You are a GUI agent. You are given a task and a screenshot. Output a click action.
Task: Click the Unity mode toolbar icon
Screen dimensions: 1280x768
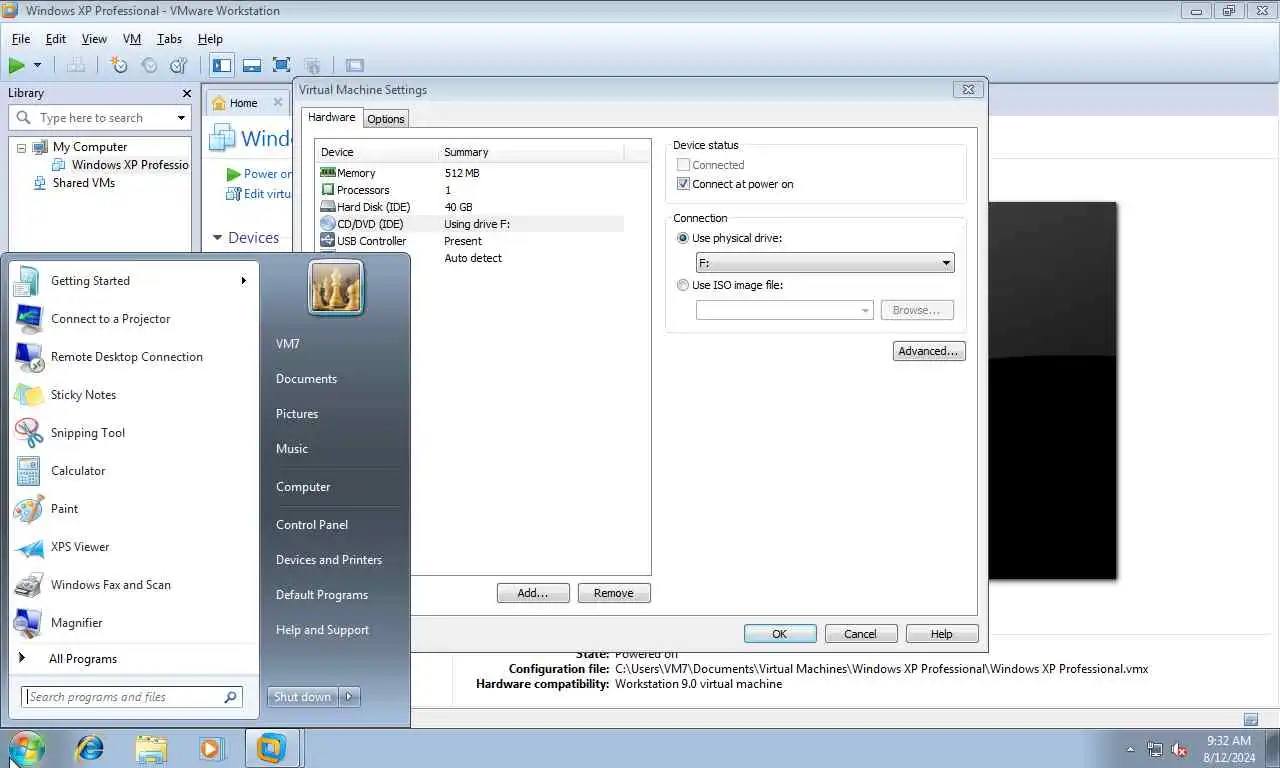312,66
